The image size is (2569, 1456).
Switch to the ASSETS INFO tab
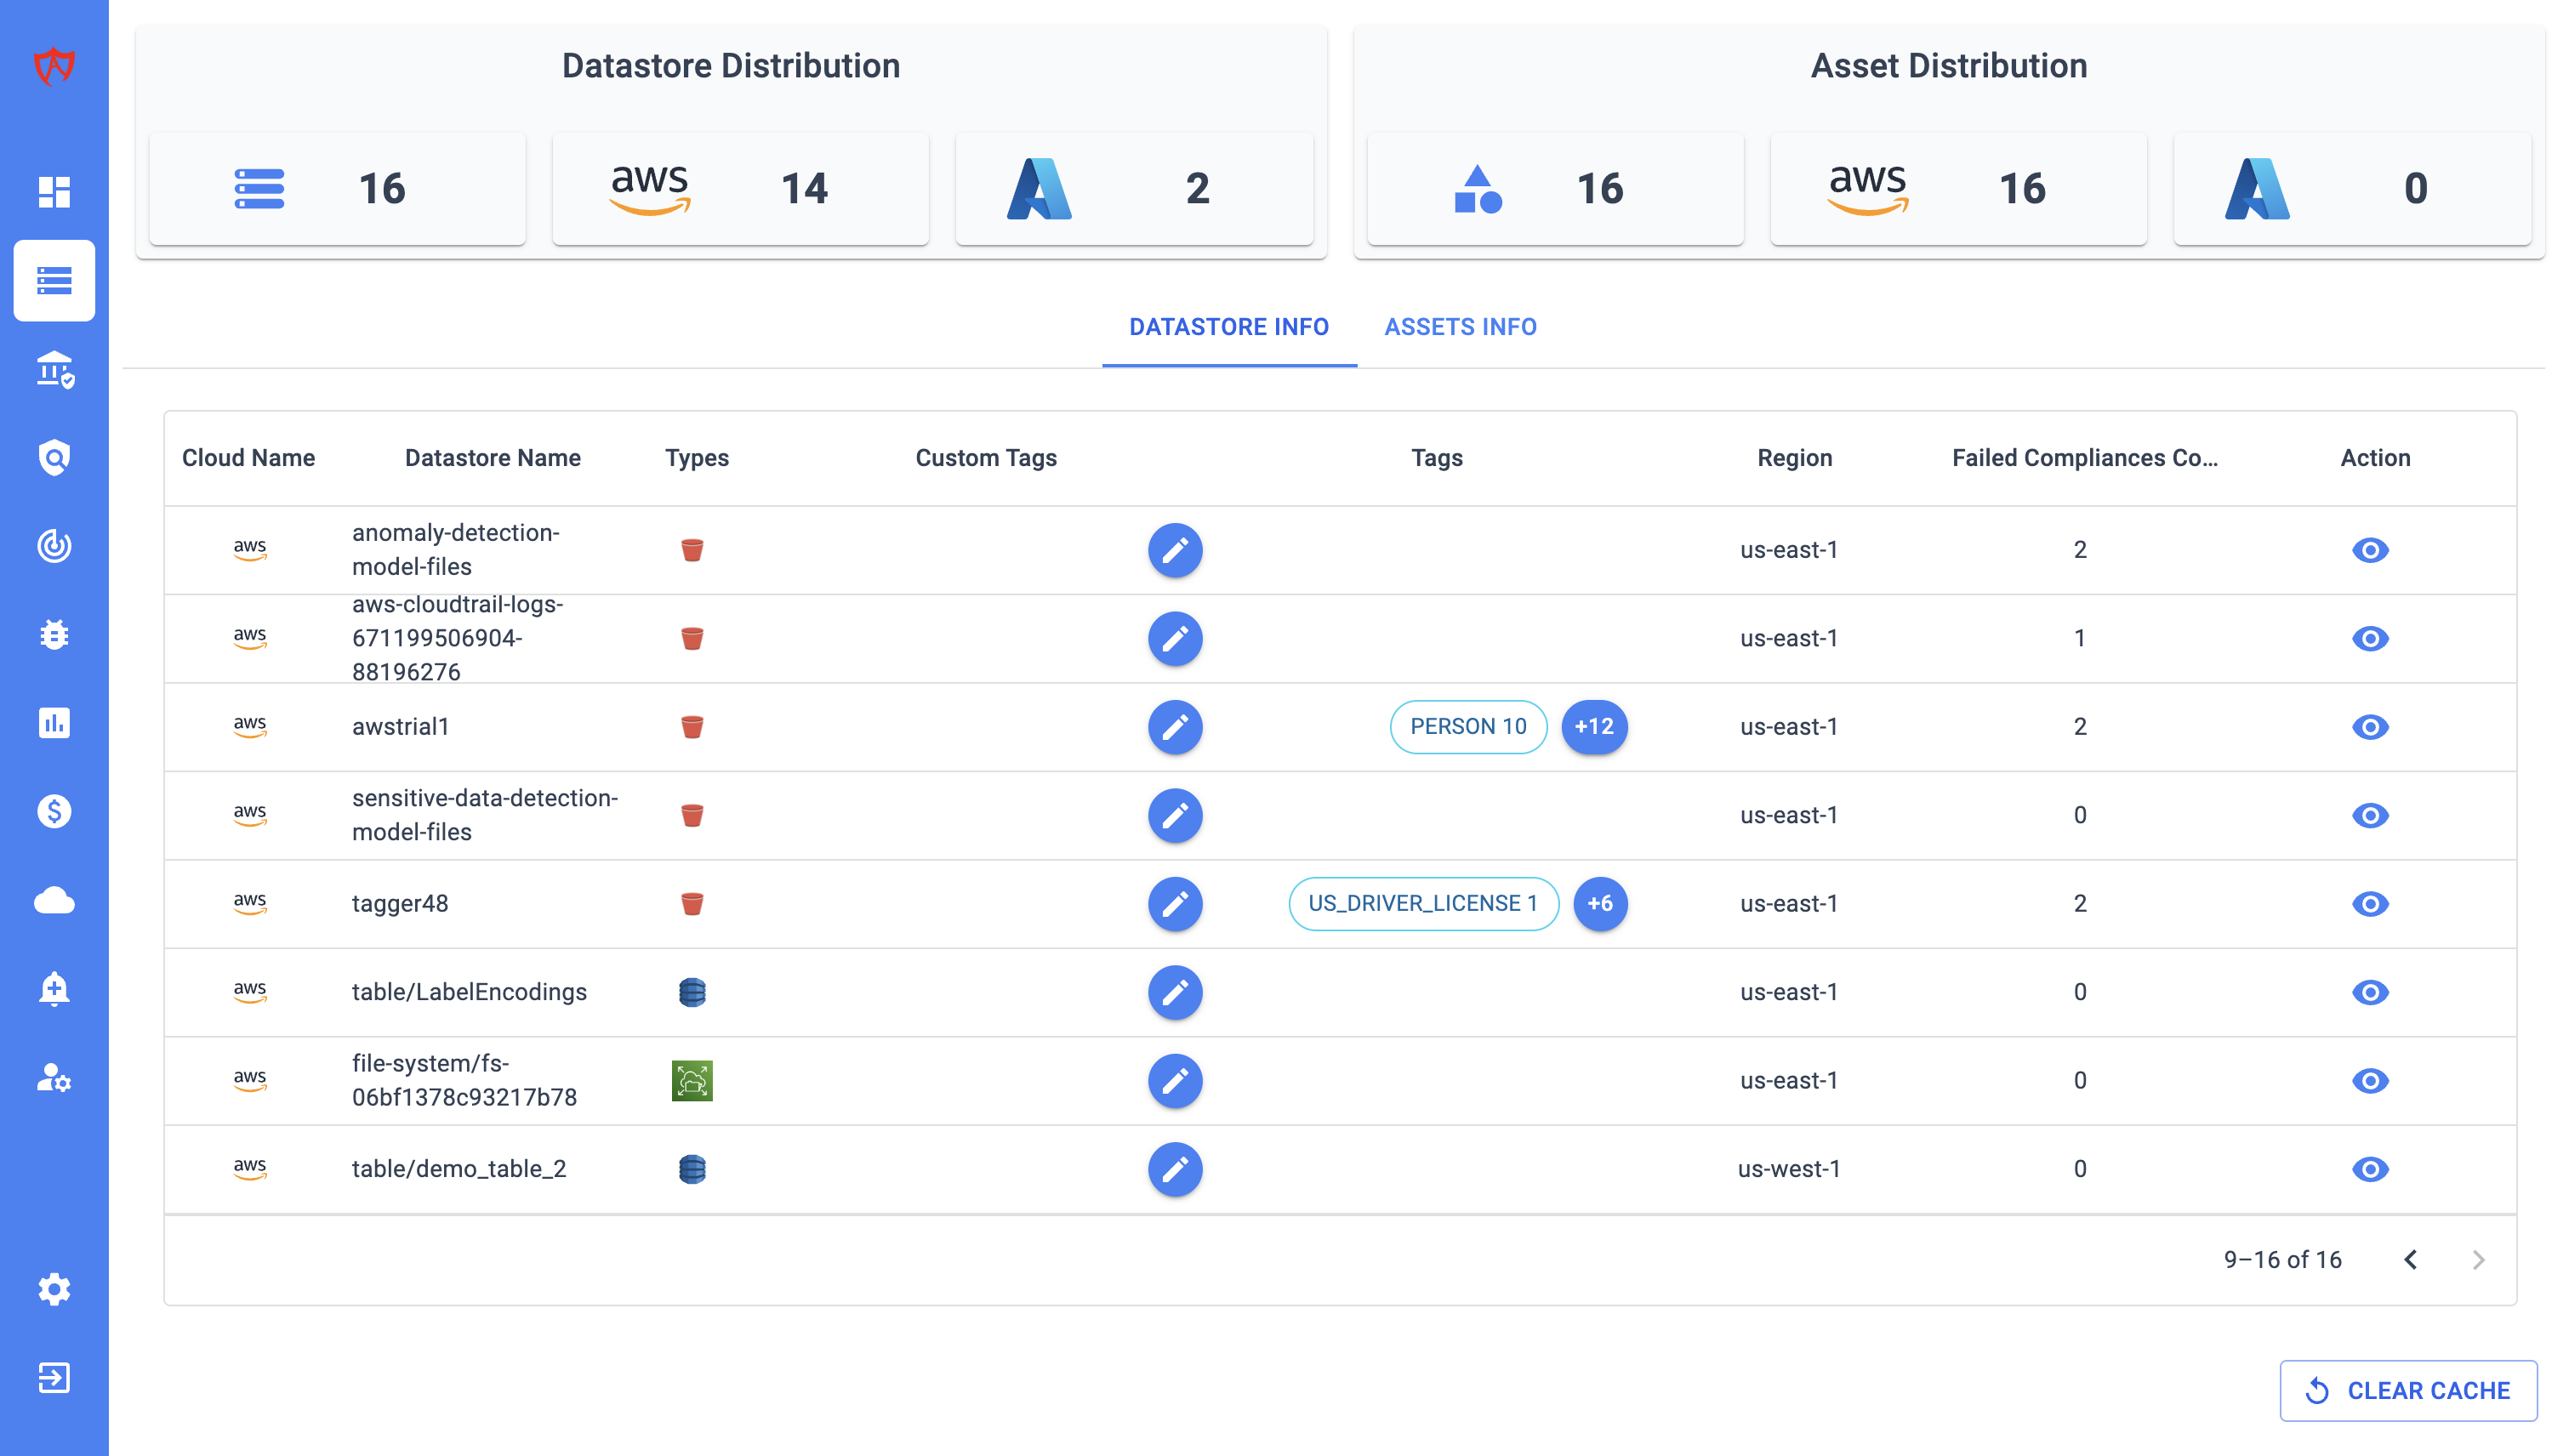coord(1460,327)
